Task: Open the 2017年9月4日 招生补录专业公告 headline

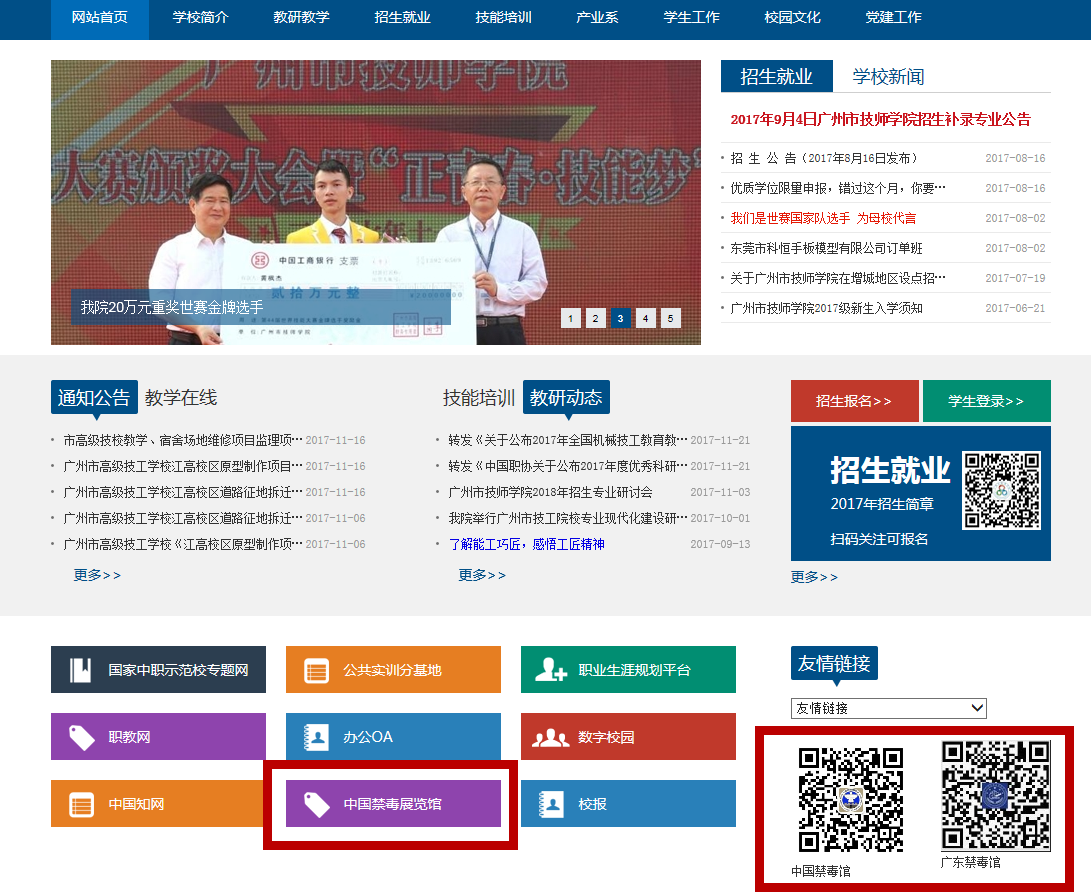Action: (881, 120)
